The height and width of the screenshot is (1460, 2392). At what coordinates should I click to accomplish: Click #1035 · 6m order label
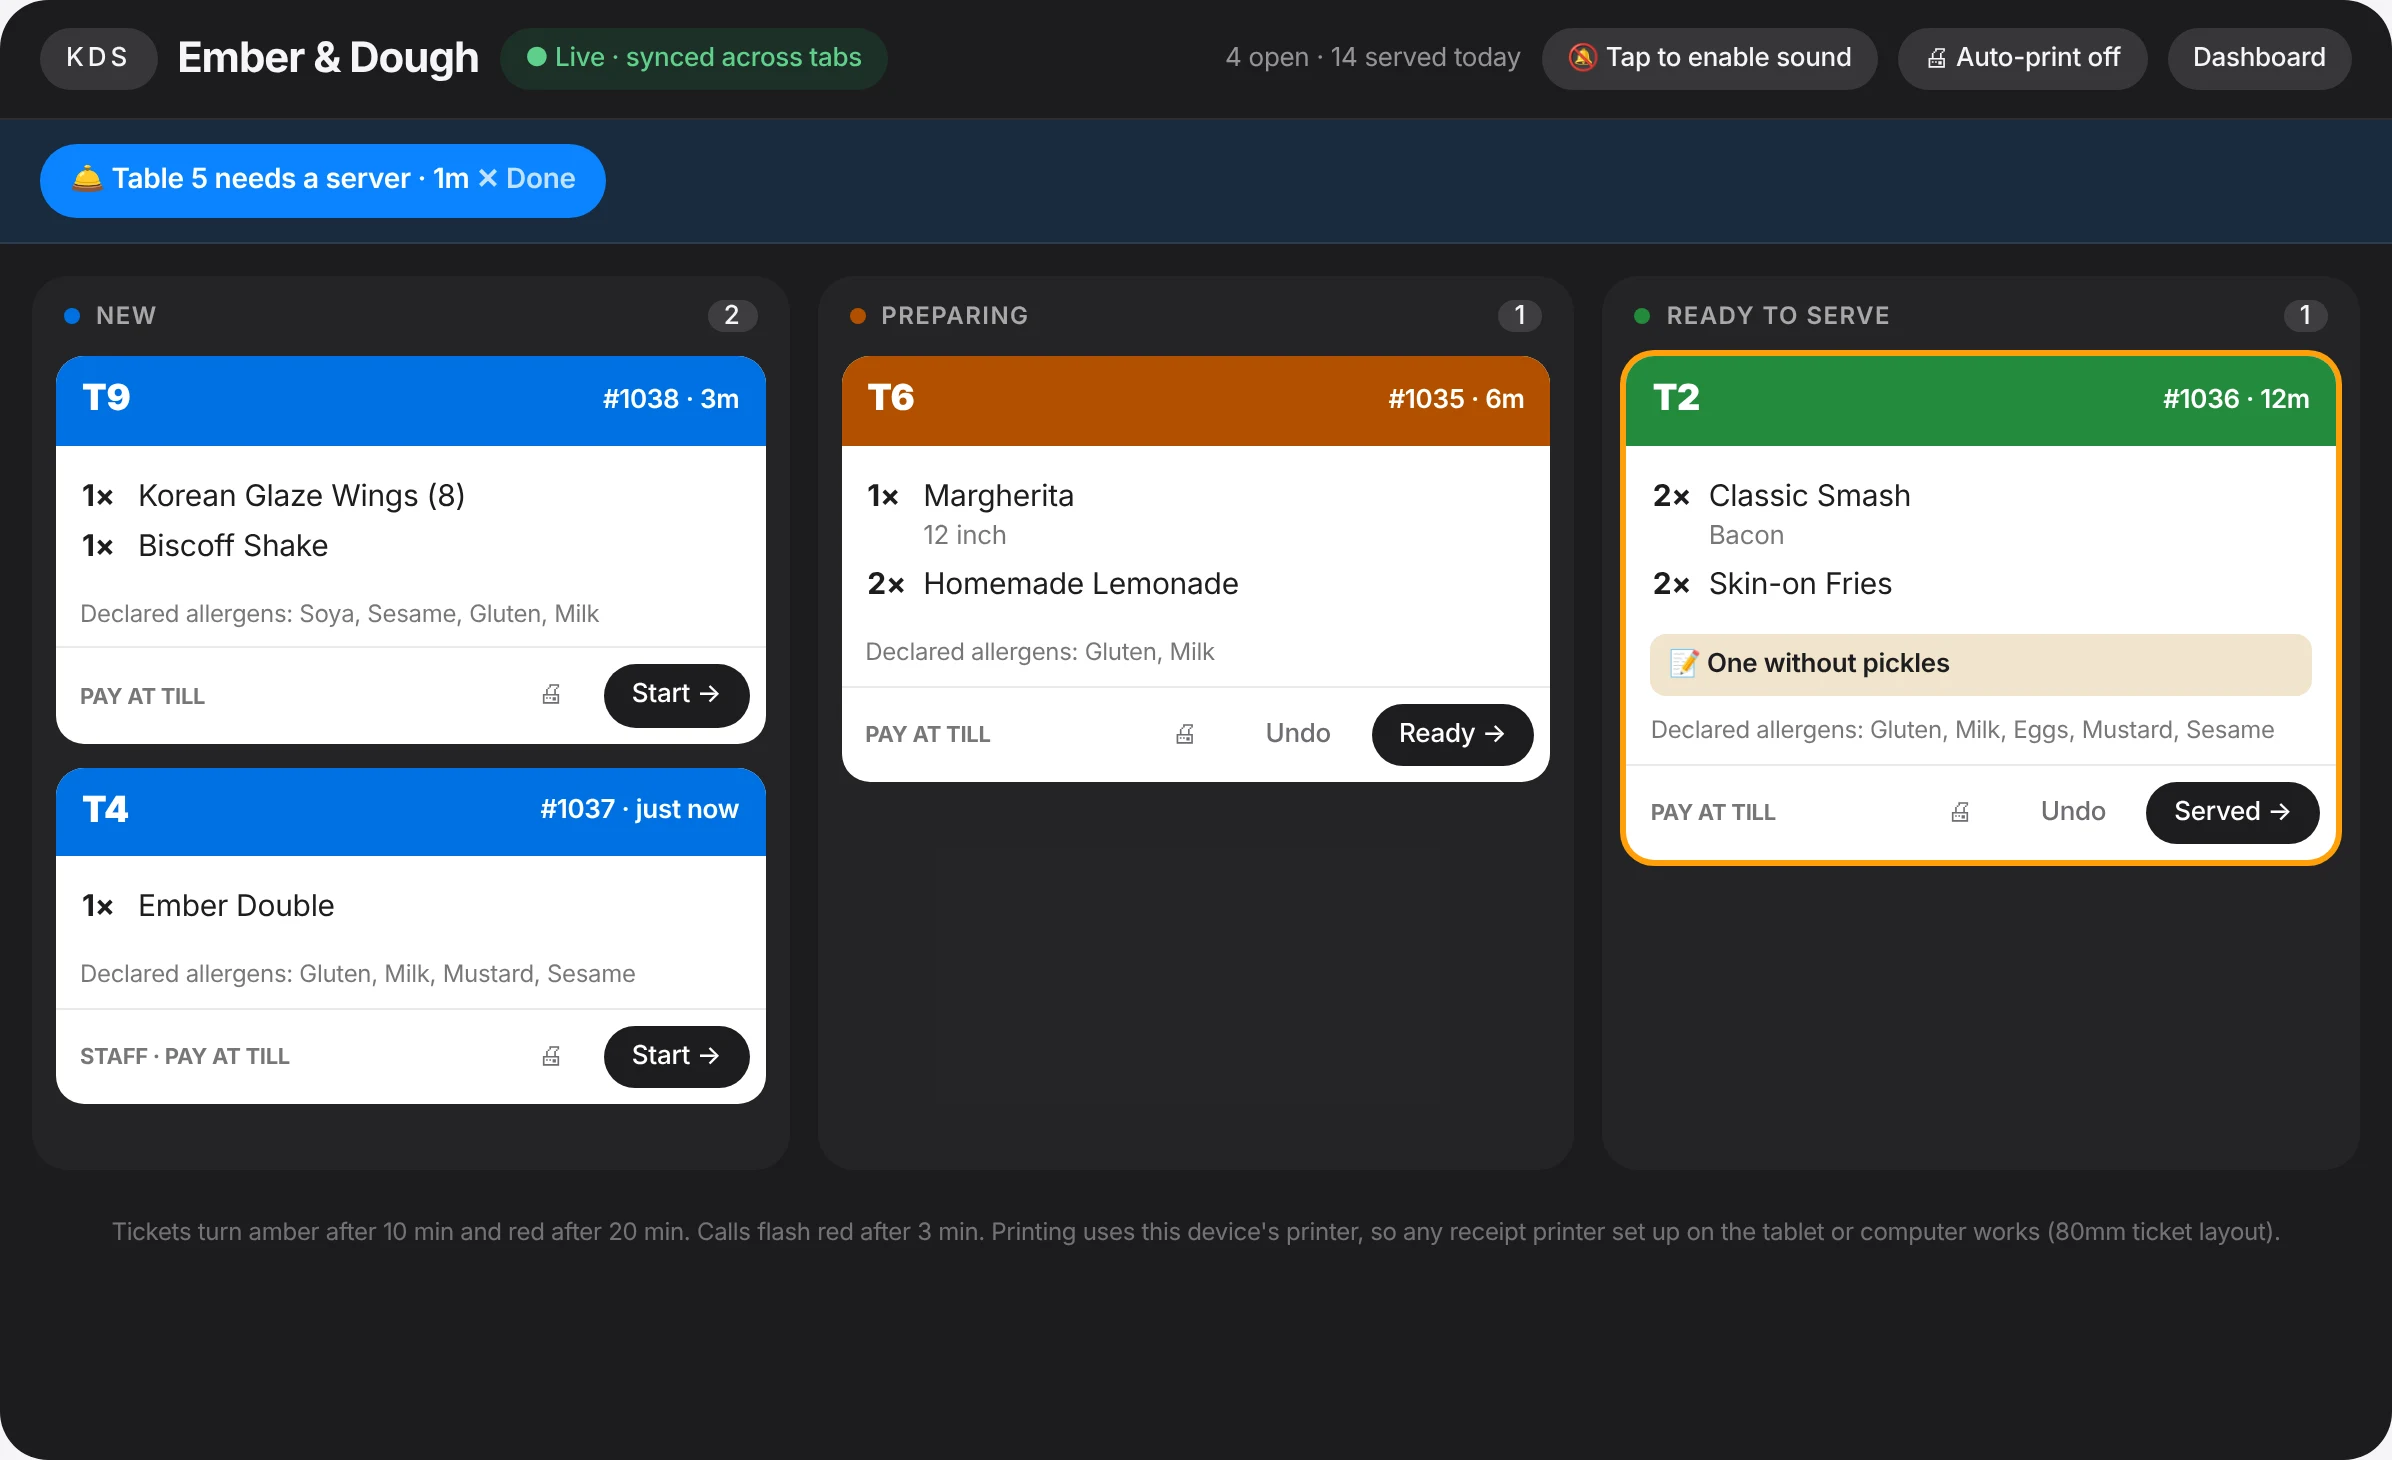point(1456,400)
